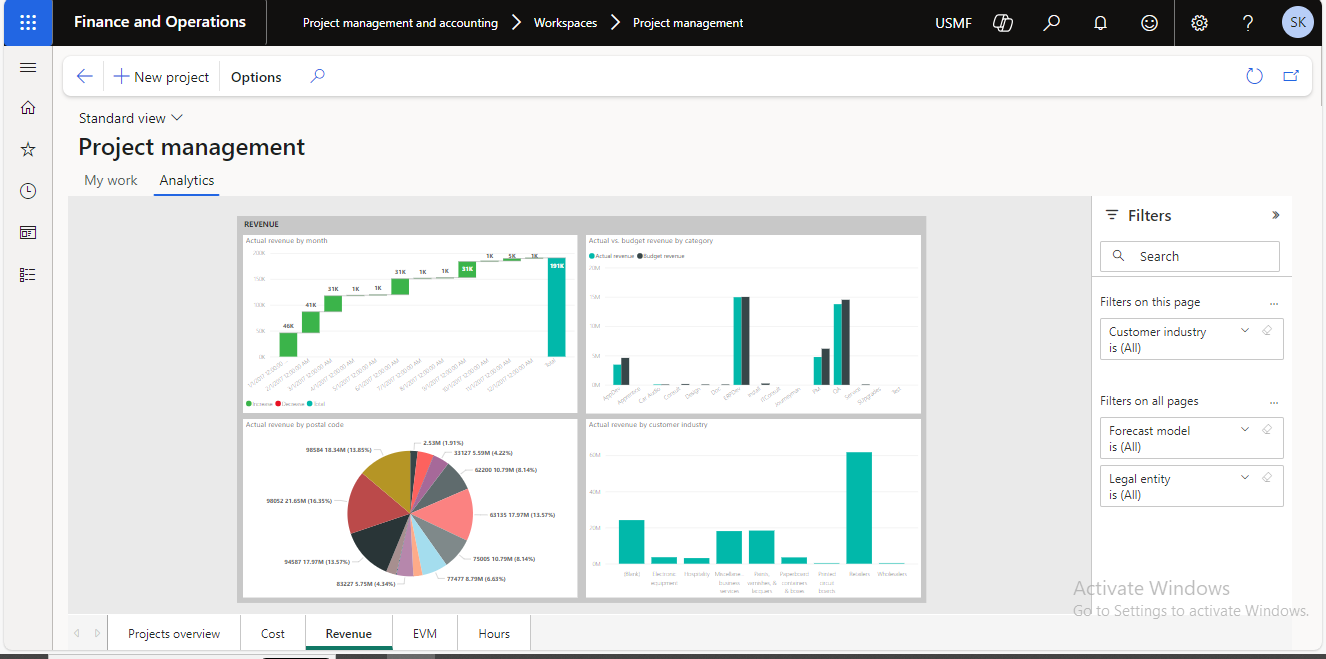Open the notifications bell
Screen dimensions: 1326x659
pos(1101,23)
